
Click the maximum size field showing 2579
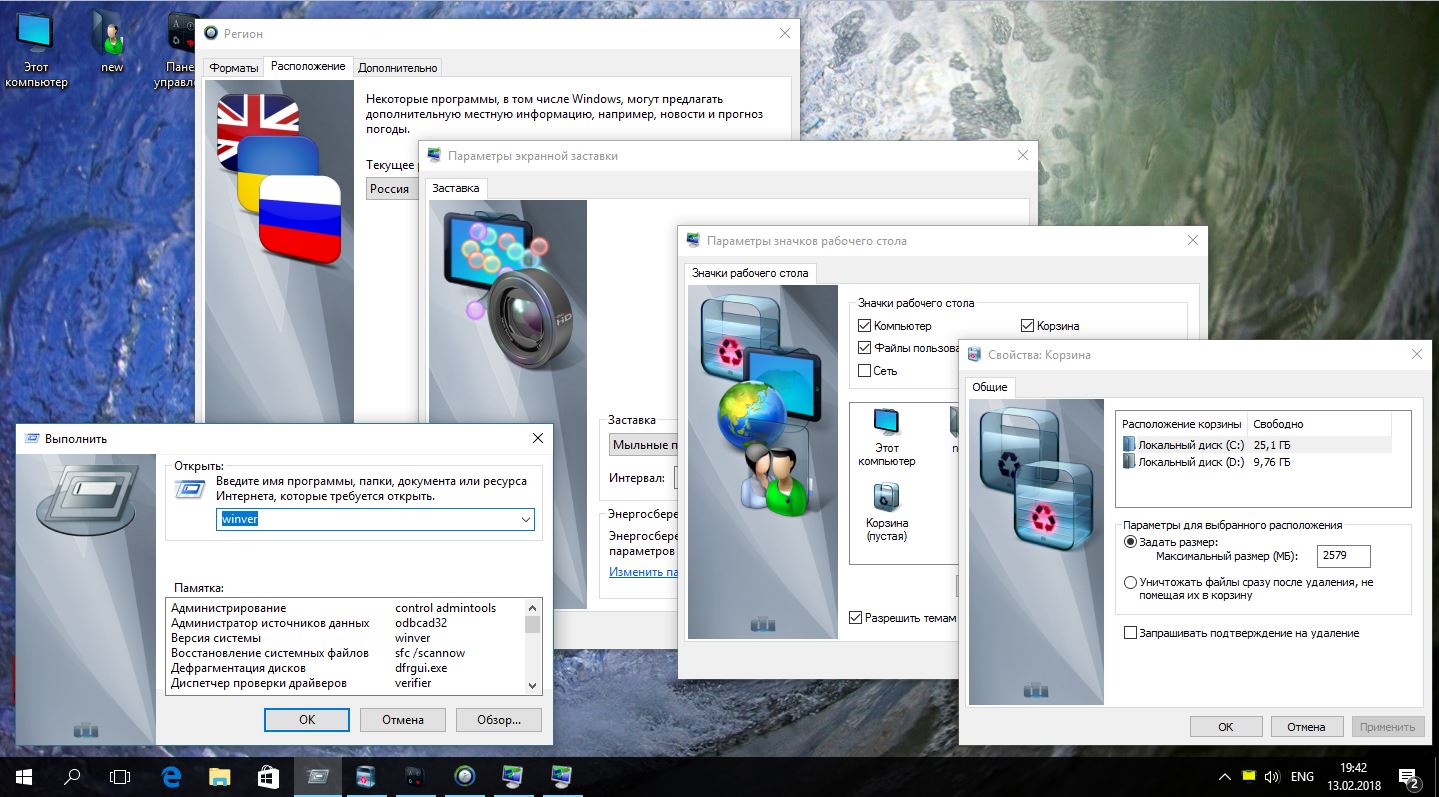point(1344,556)
